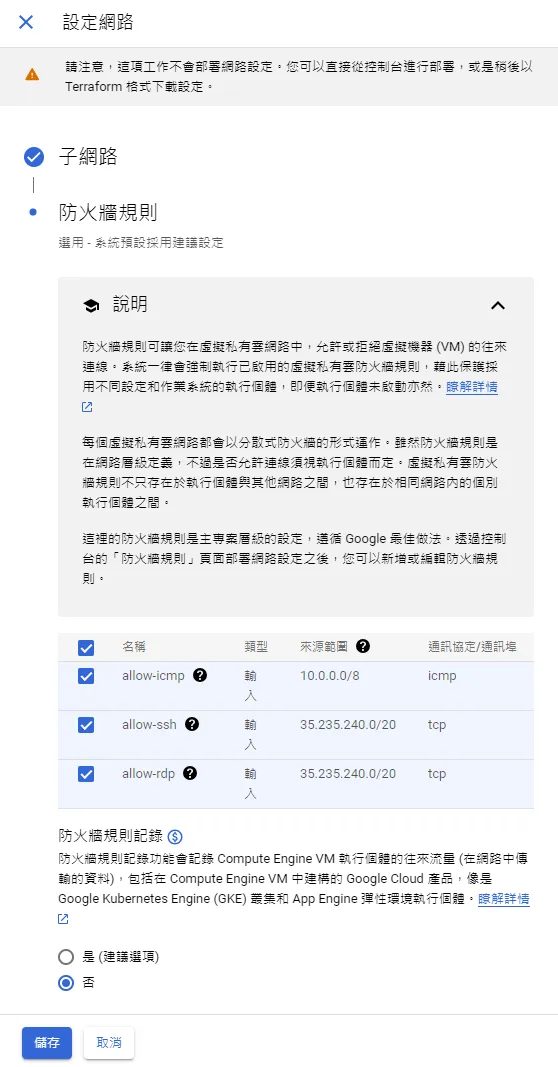Click the 設定網路 panel title
Screen dimensions: 558x1067
pos(98,22)
